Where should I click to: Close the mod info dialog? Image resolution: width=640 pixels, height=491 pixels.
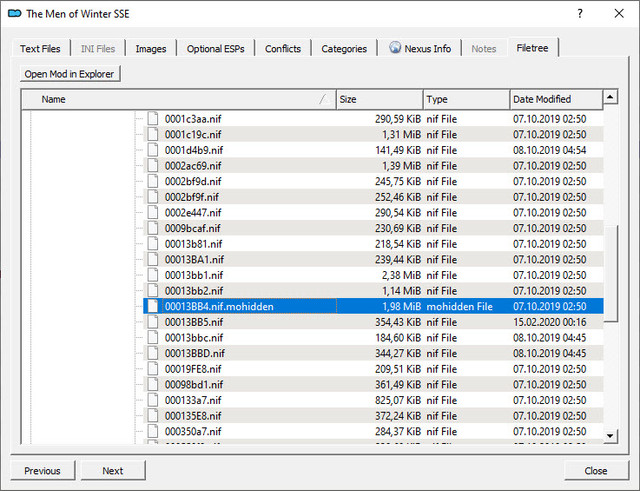[596, 471]
